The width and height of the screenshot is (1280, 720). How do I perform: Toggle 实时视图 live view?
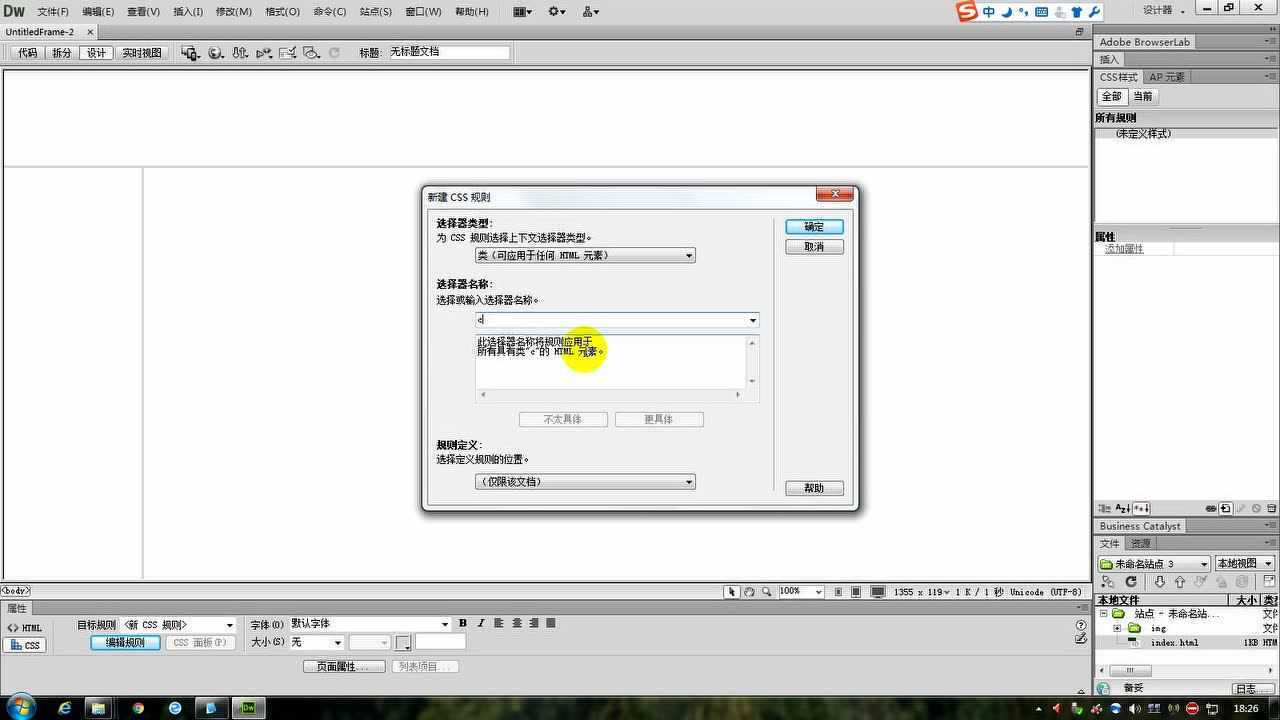(142, 53)
